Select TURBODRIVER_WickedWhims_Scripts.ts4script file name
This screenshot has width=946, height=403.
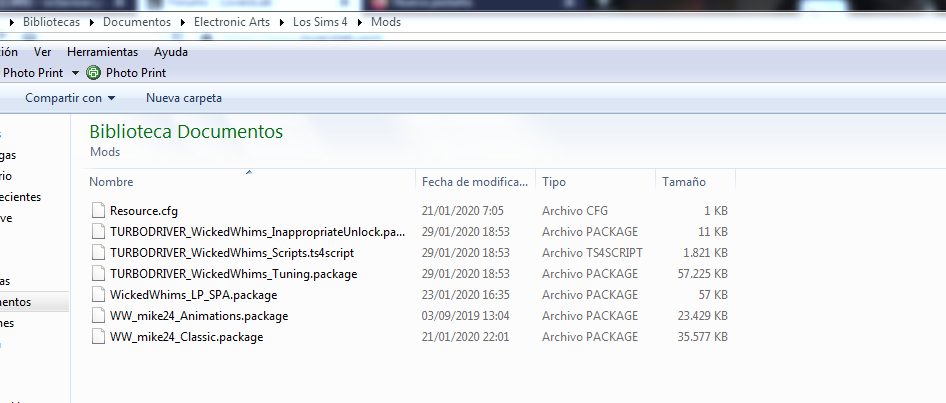pos(232,253)
